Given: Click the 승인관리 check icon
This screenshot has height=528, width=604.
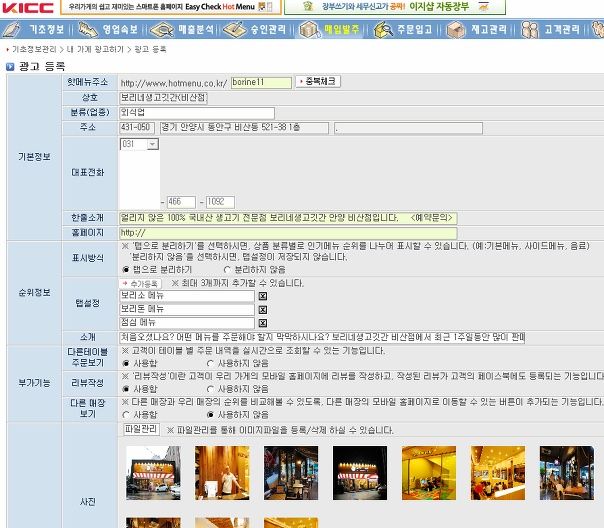Looking at the screenshot, I should (235, 30).
